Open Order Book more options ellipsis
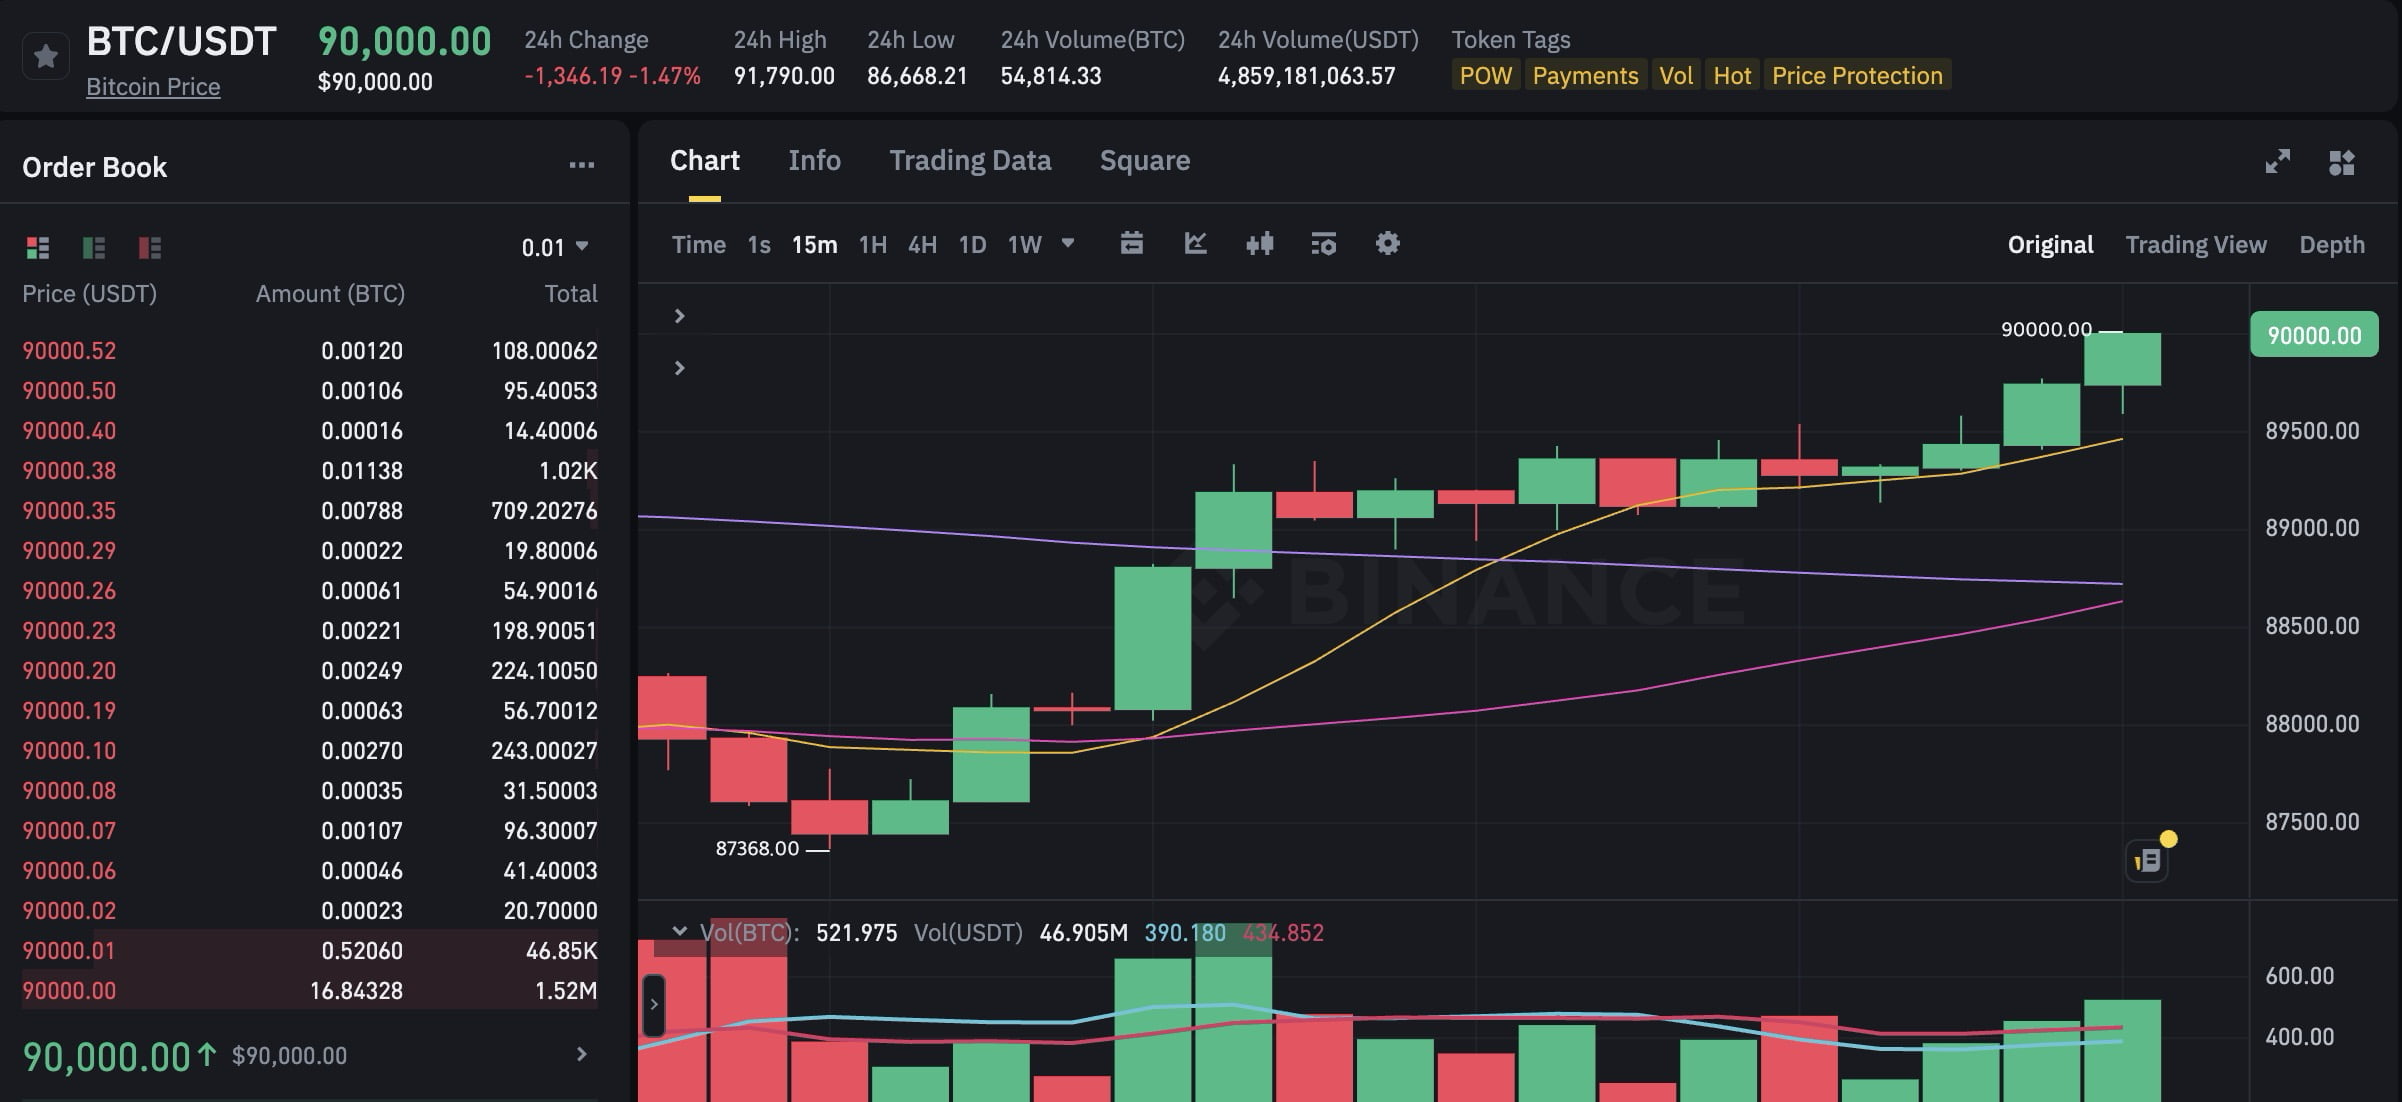 coord(581,166)
